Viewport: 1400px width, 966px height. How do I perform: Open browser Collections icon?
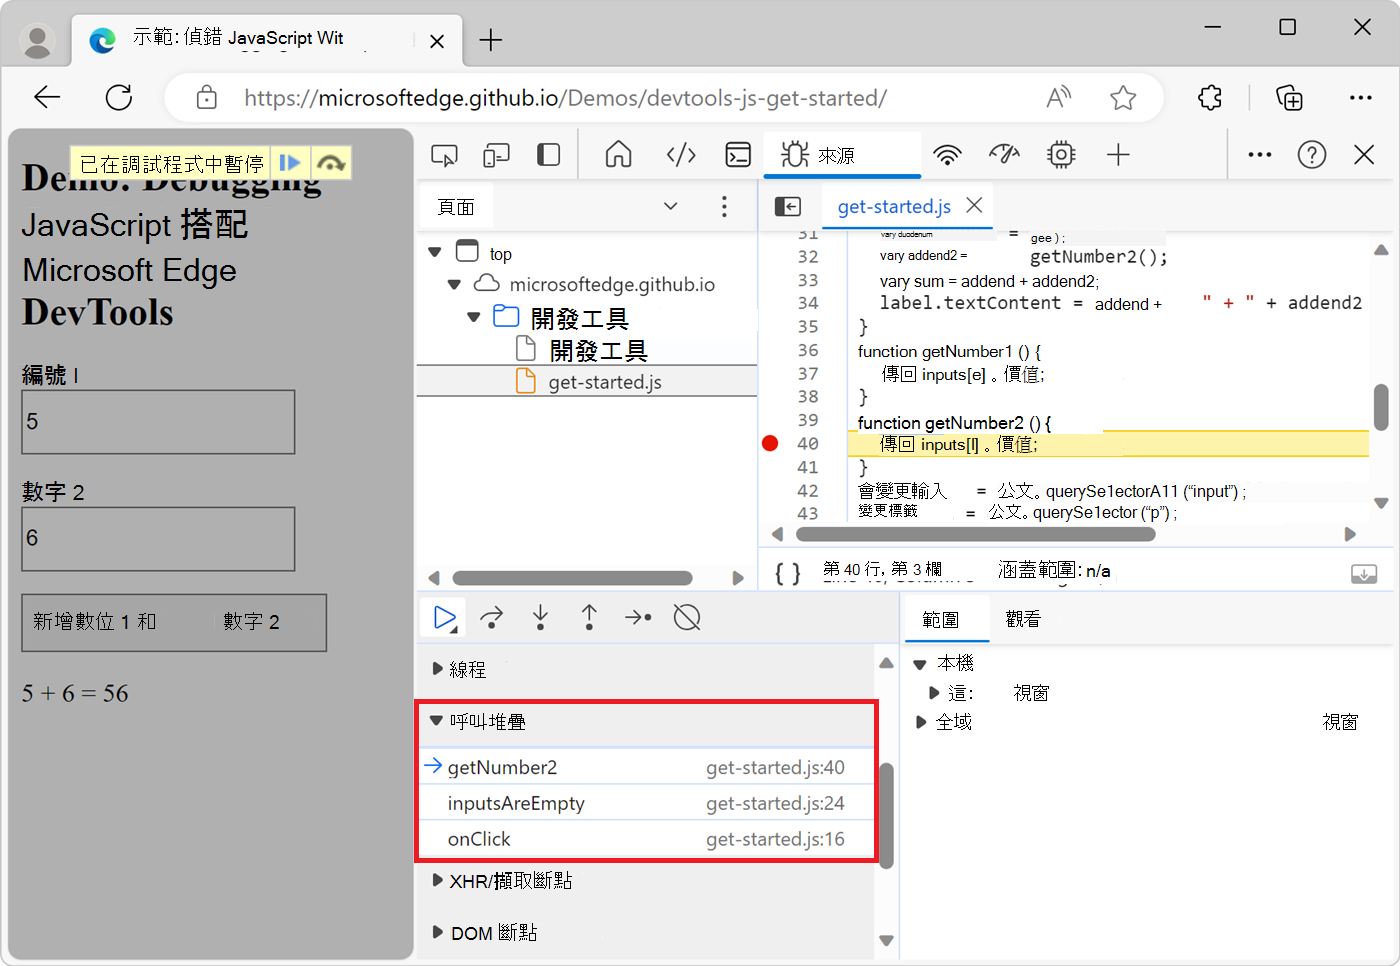(1289, 97)
